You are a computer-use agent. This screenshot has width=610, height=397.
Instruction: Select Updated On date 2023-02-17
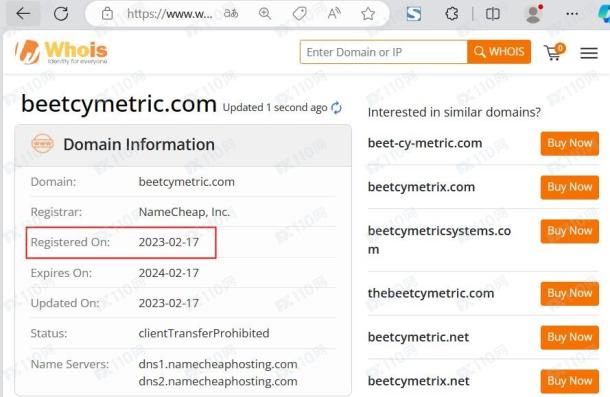pyautogui.click(x=169, y=303)
